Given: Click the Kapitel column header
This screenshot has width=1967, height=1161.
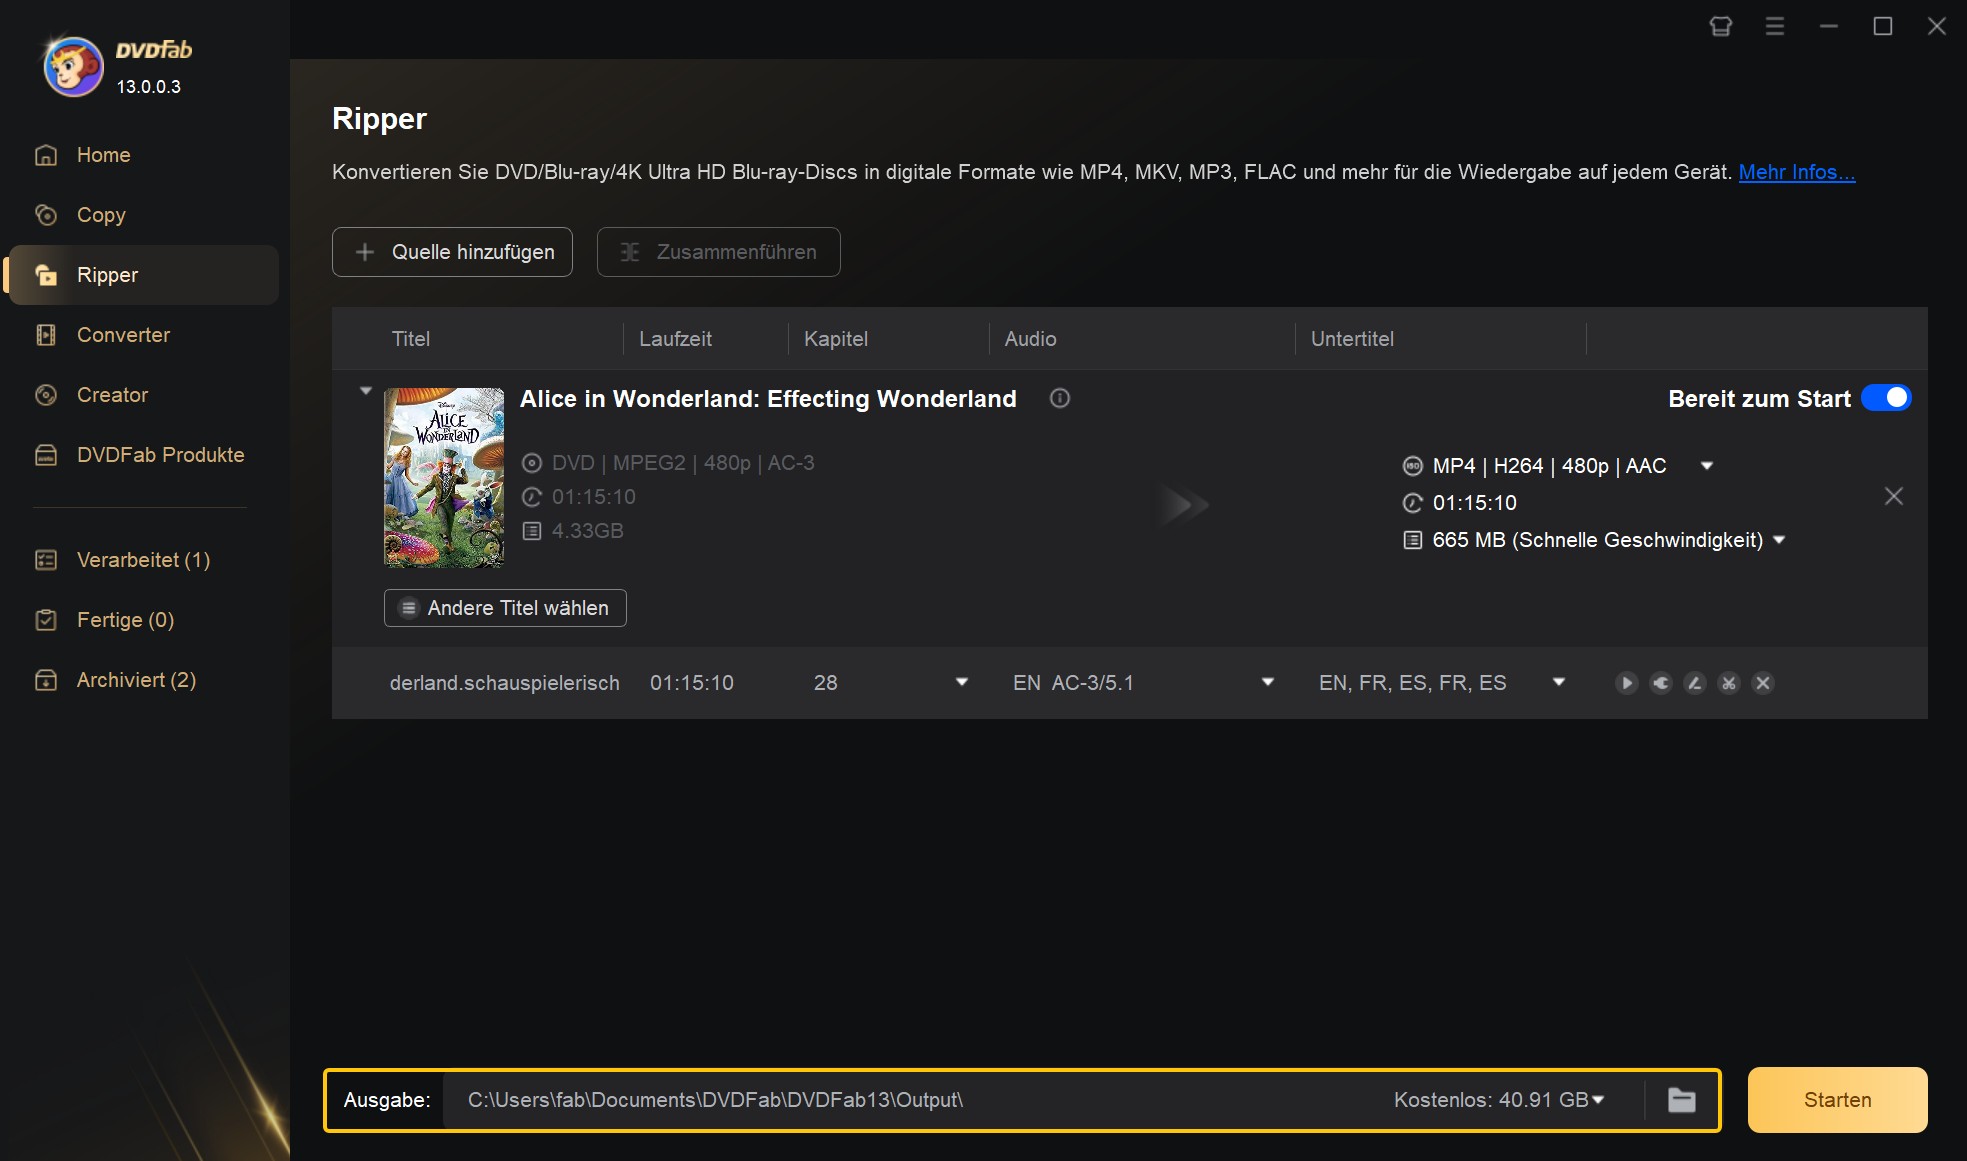Looking at the screenshot, I should point(835,339).
